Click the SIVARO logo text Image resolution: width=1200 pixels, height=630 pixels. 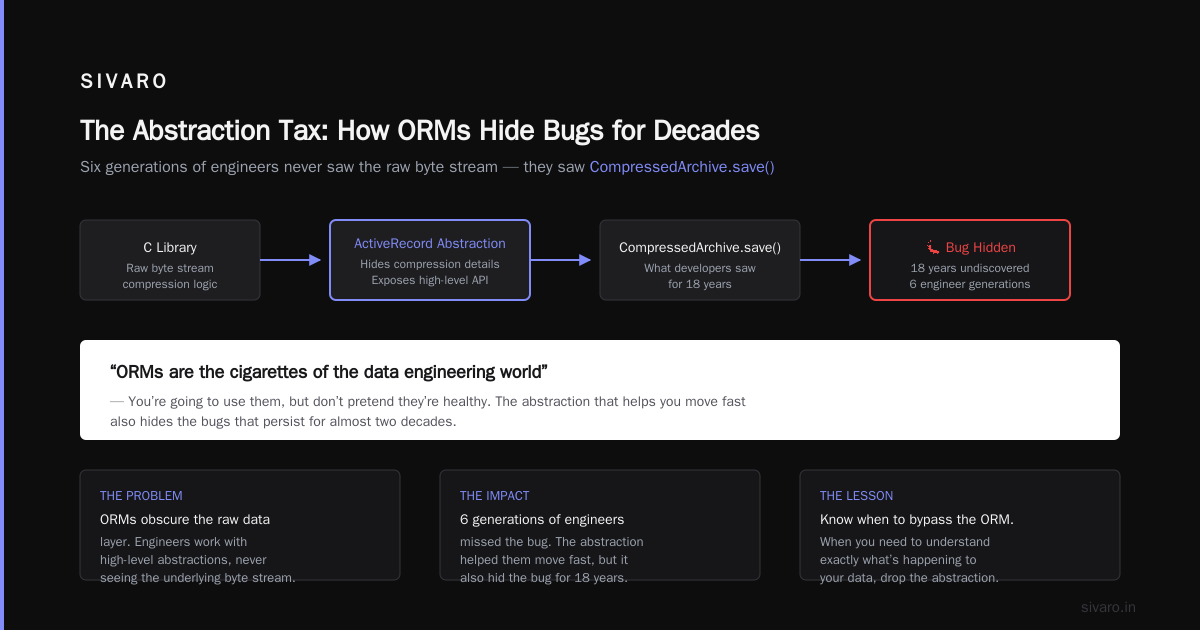tap(124, 82)
